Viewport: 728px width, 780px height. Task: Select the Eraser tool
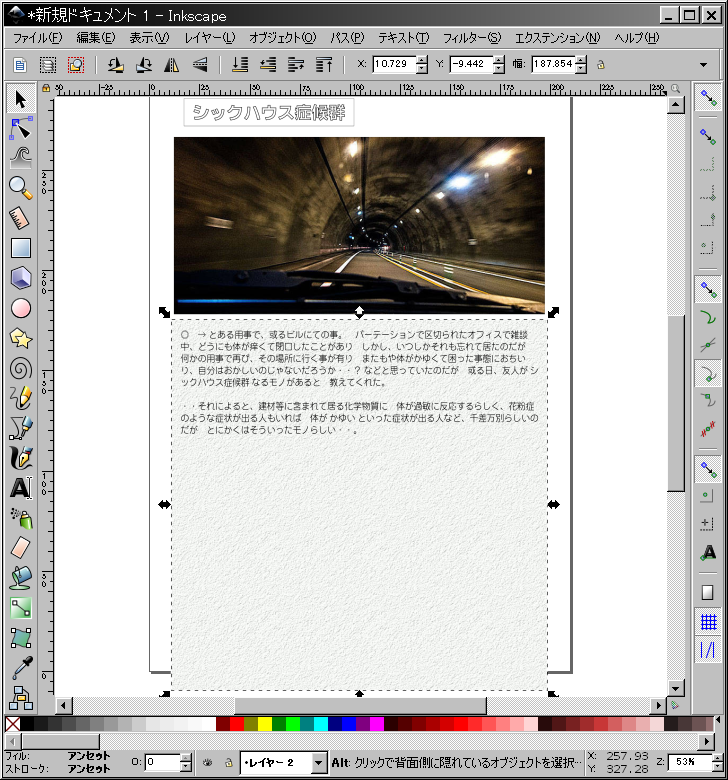(20, 548)
